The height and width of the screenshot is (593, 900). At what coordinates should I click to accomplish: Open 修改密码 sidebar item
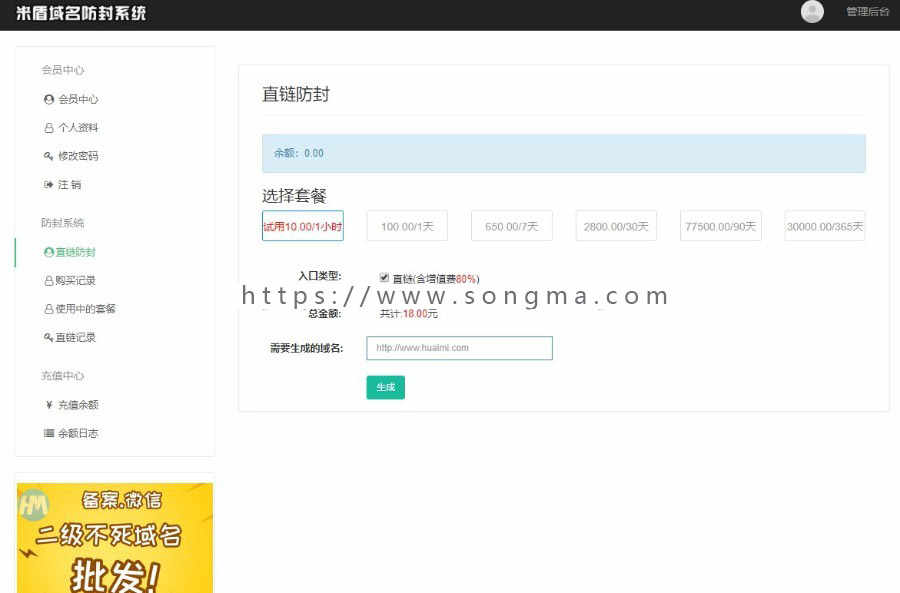78,156
